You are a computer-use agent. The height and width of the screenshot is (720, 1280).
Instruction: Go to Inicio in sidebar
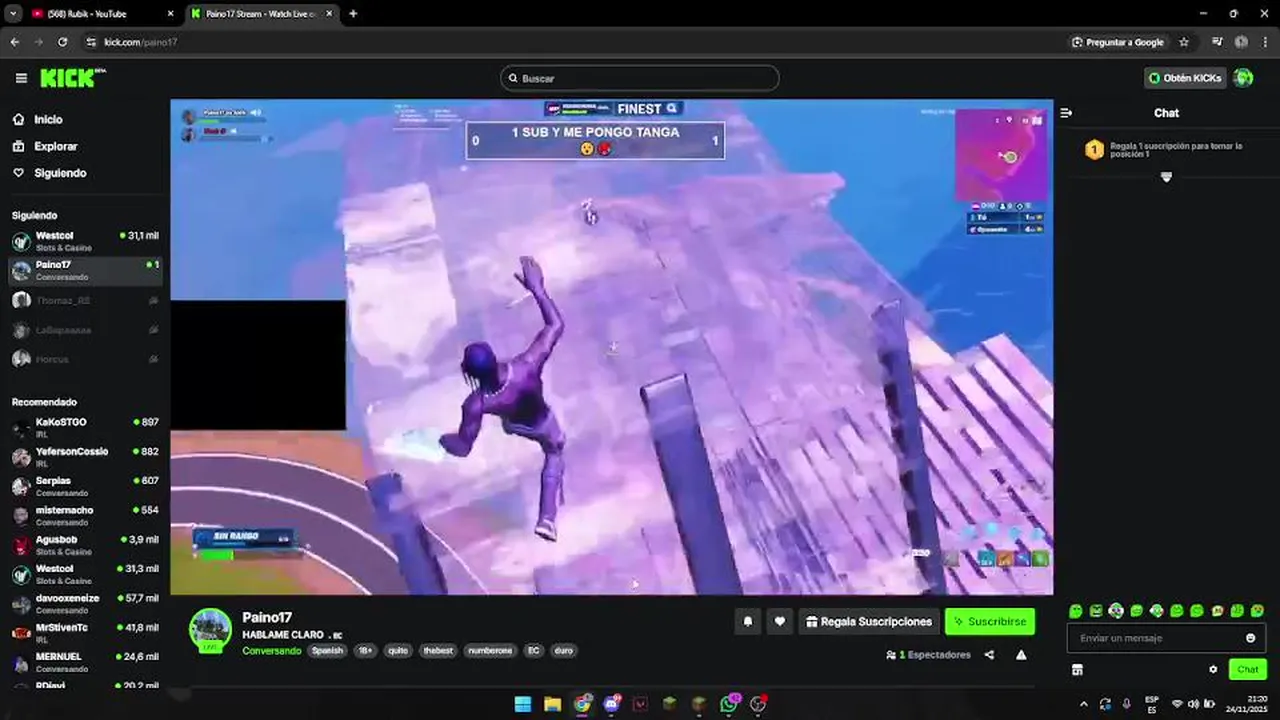(48, 119)
